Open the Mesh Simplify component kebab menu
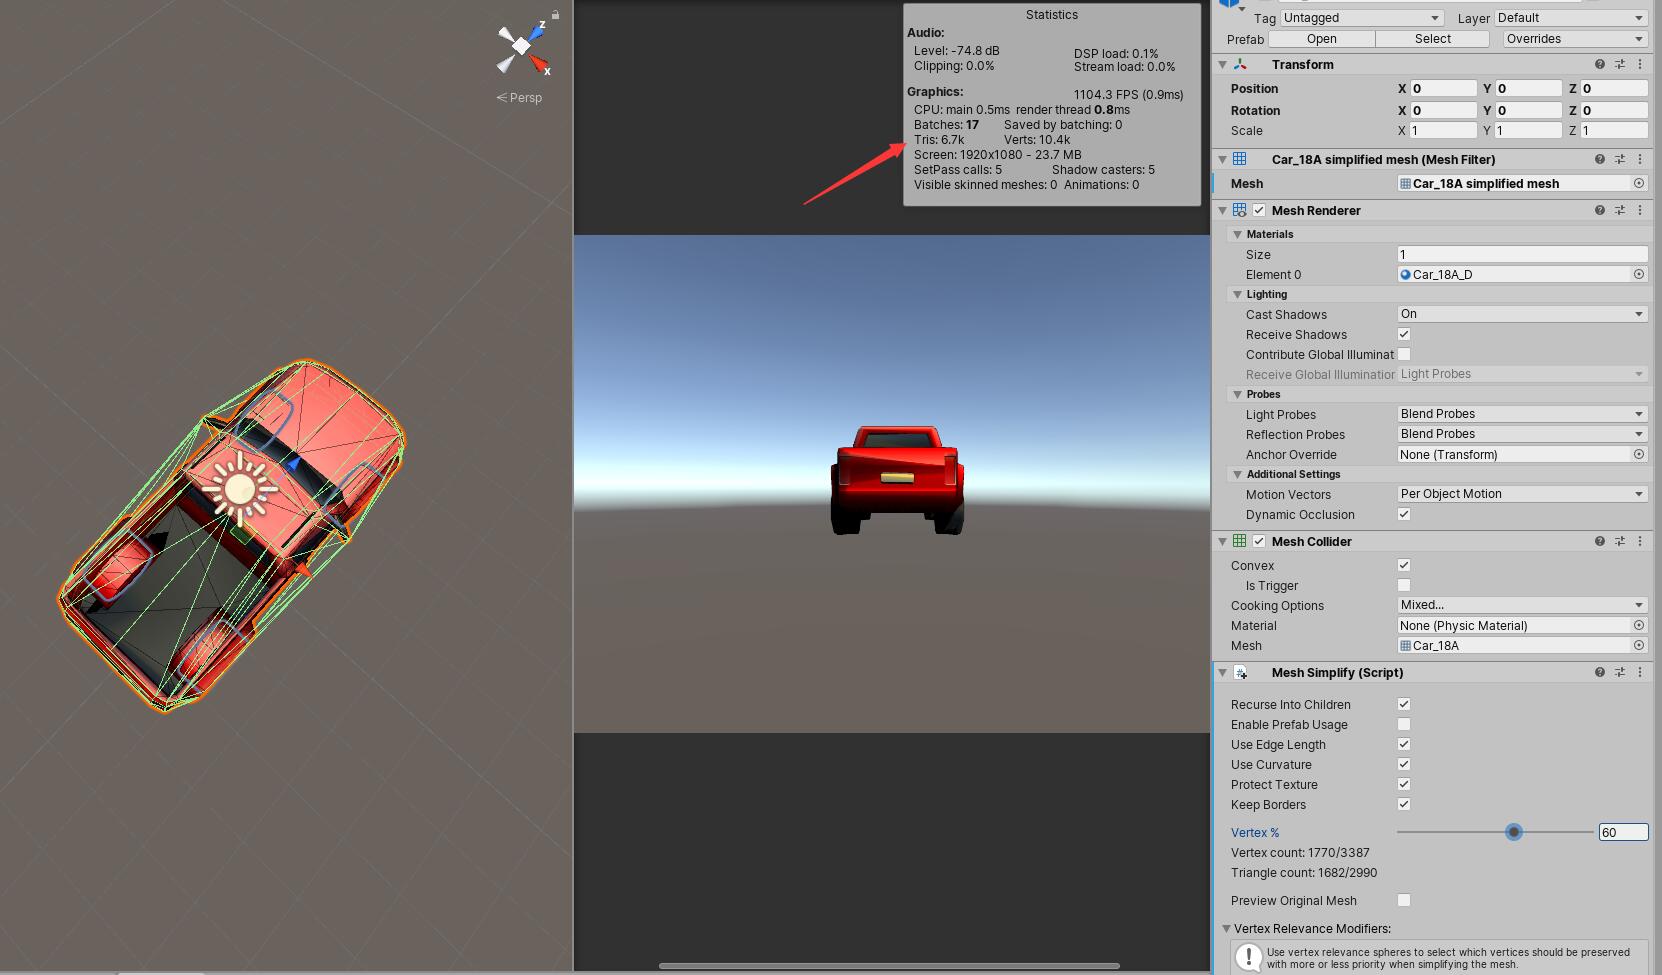 tap(1639, 672)
